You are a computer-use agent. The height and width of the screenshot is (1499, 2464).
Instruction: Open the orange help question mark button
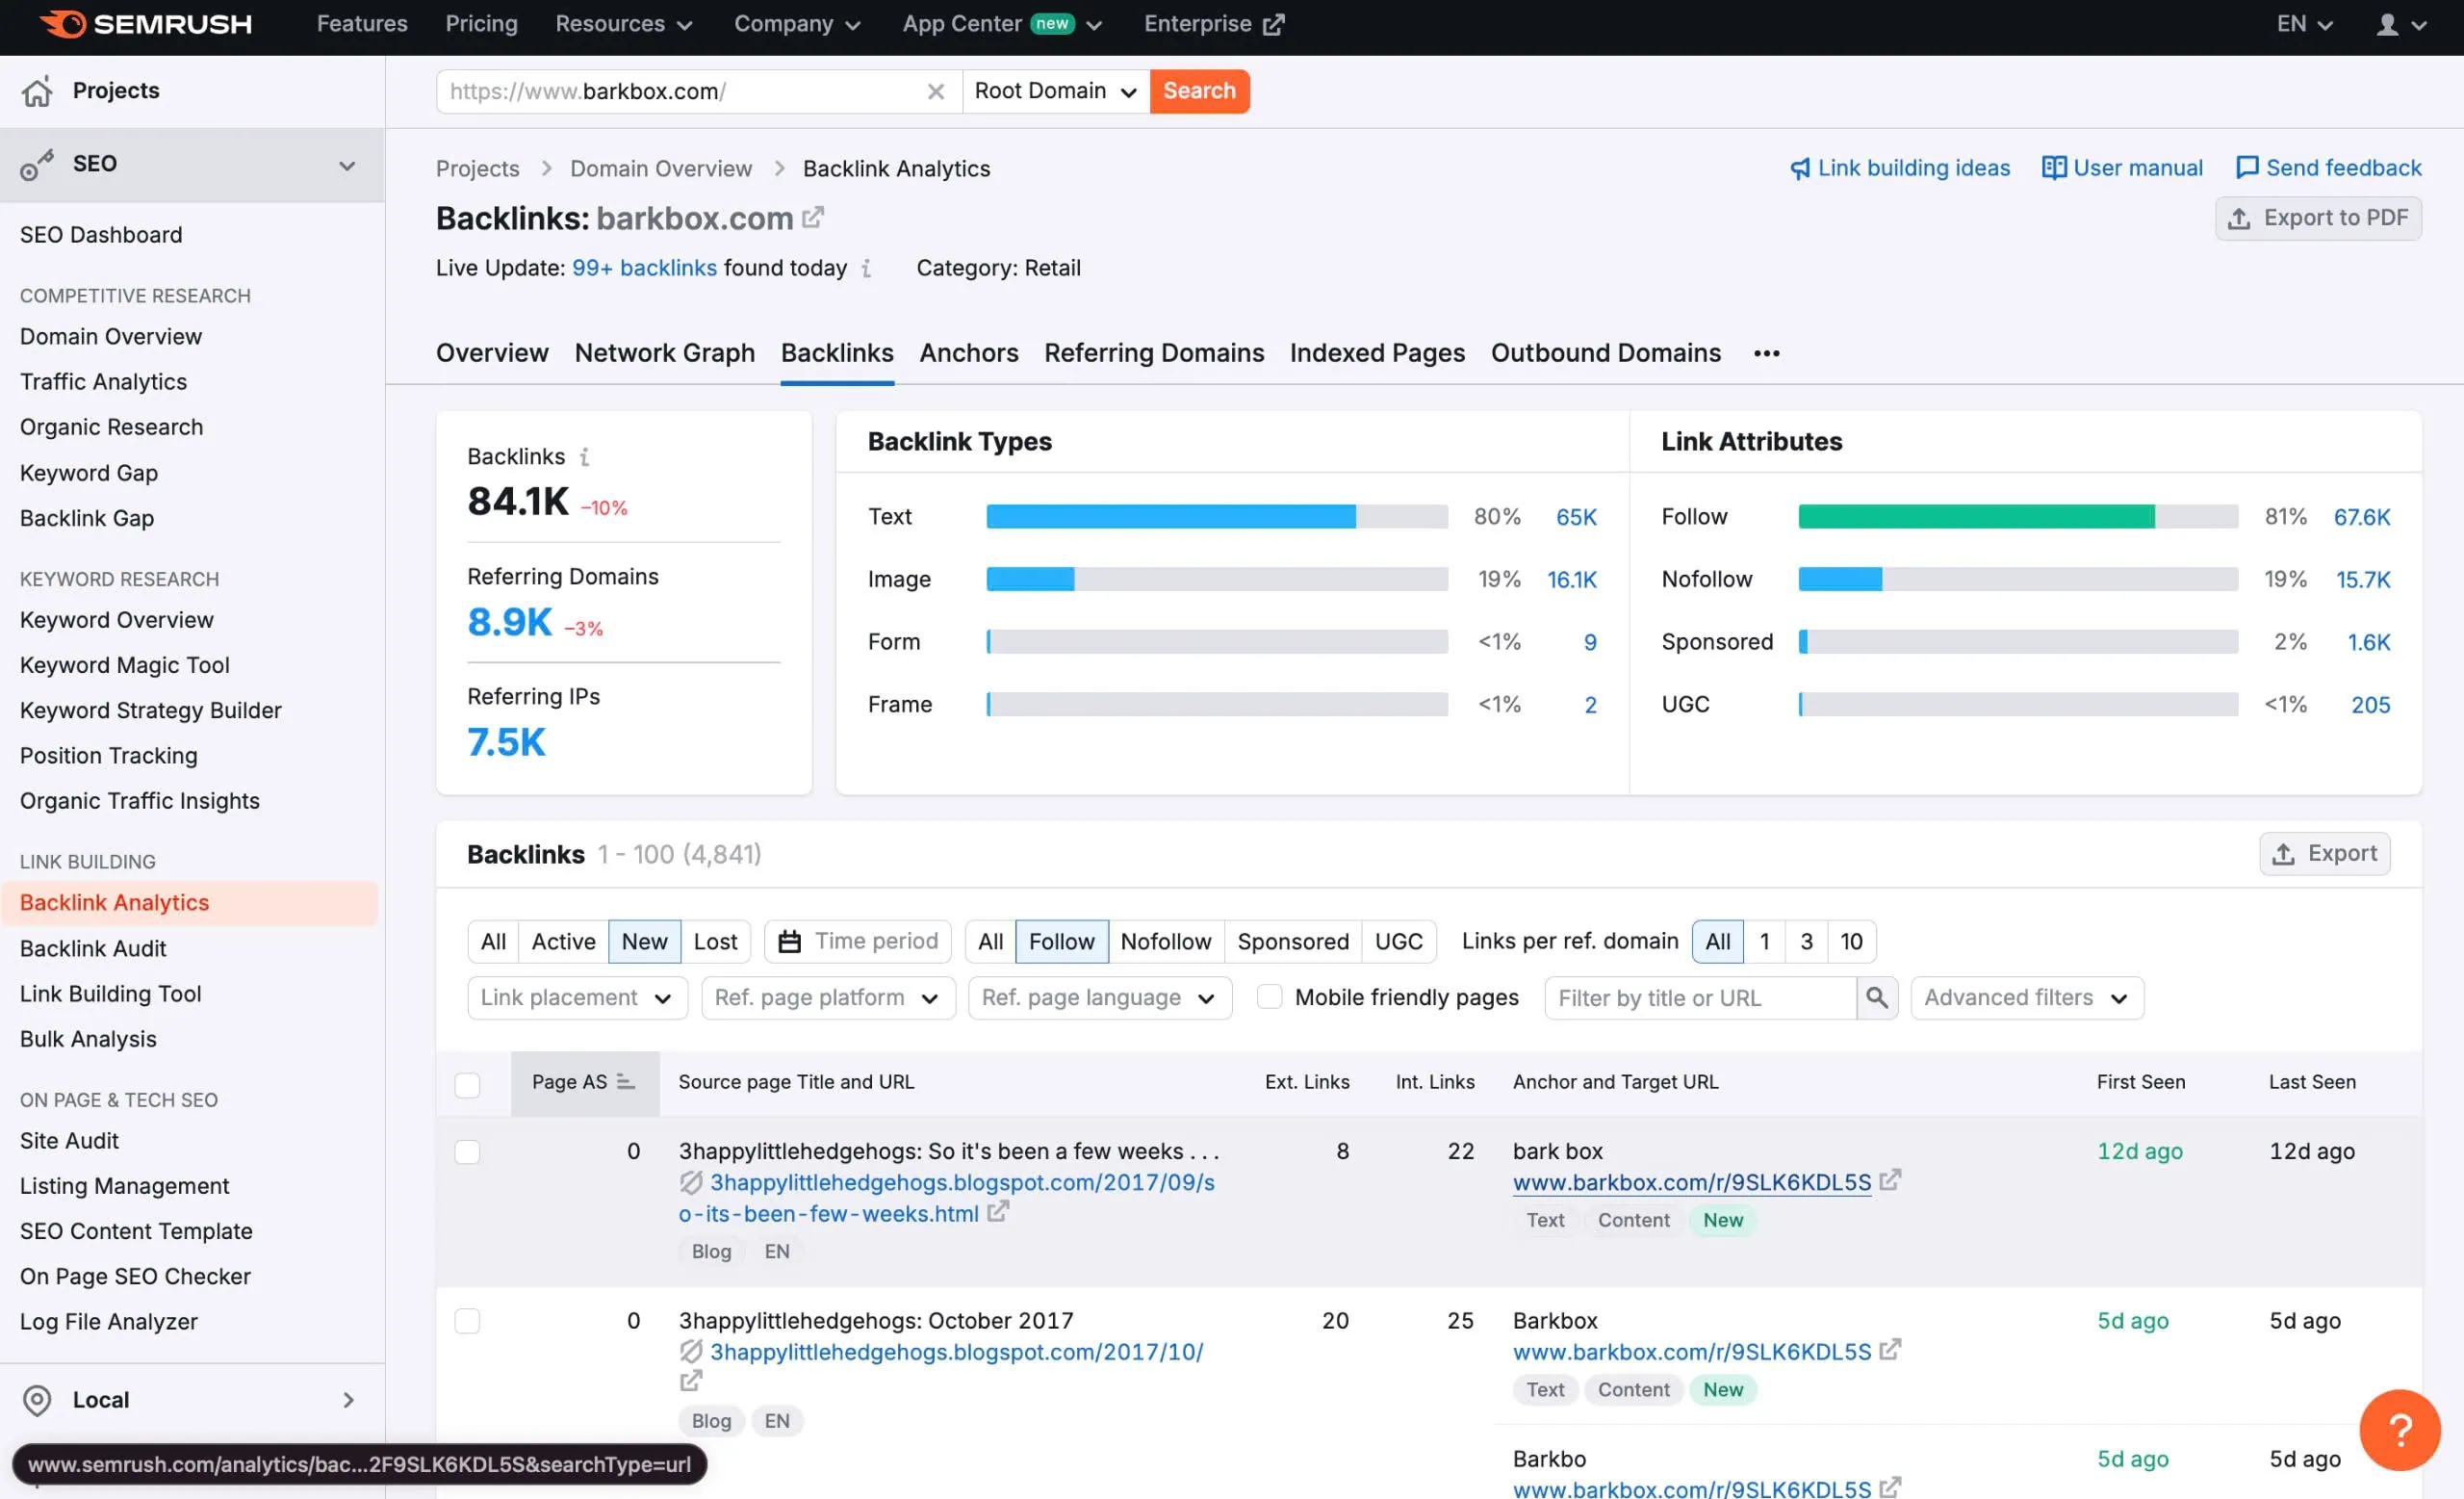tap(2399, 1429)
